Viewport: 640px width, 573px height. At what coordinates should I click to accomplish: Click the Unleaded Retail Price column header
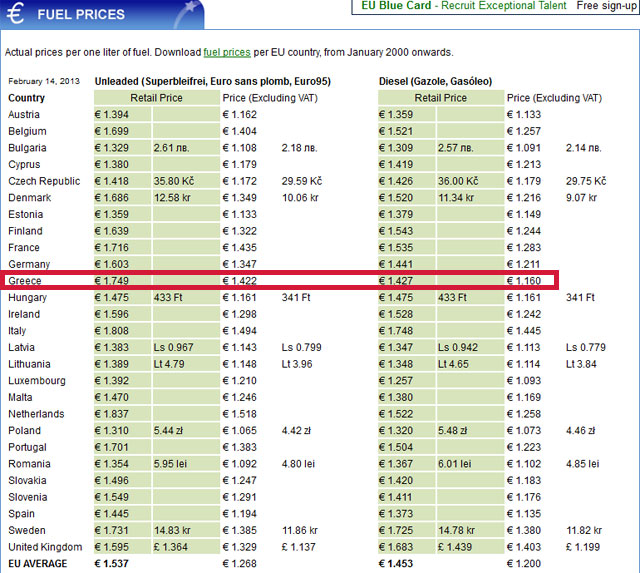click(x=157, y=98)
